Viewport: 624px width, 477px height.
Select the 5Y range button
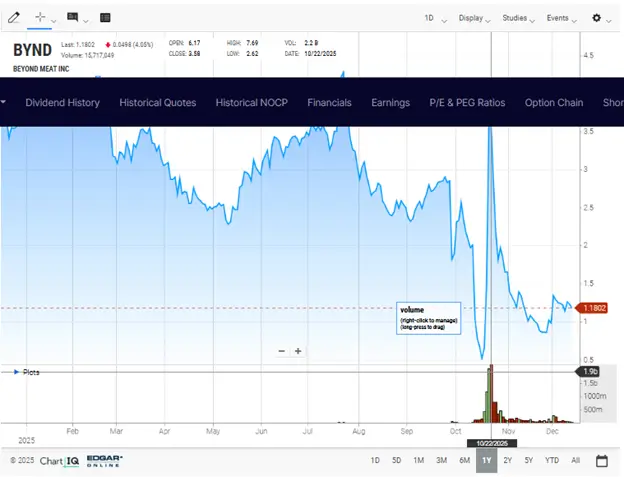click(x=528, y=460)
